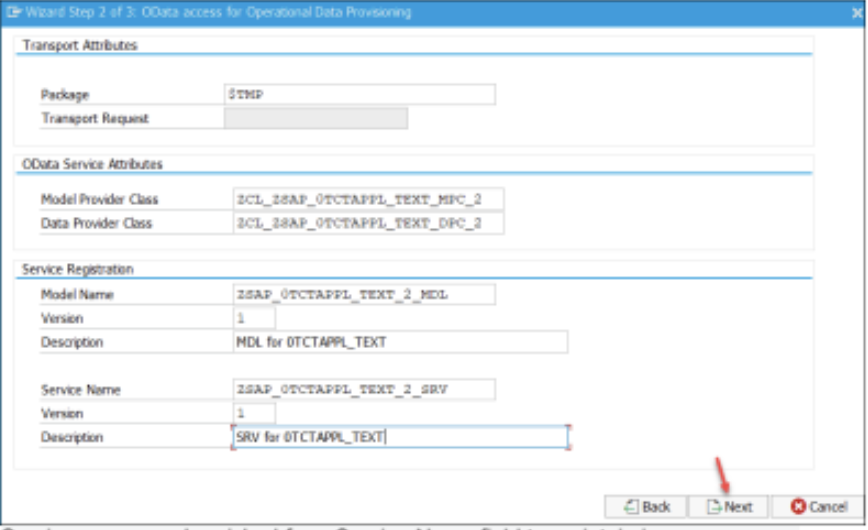The image size is (868, 530).
Task: Click the Package input field
Action: (x=360, y=94)
